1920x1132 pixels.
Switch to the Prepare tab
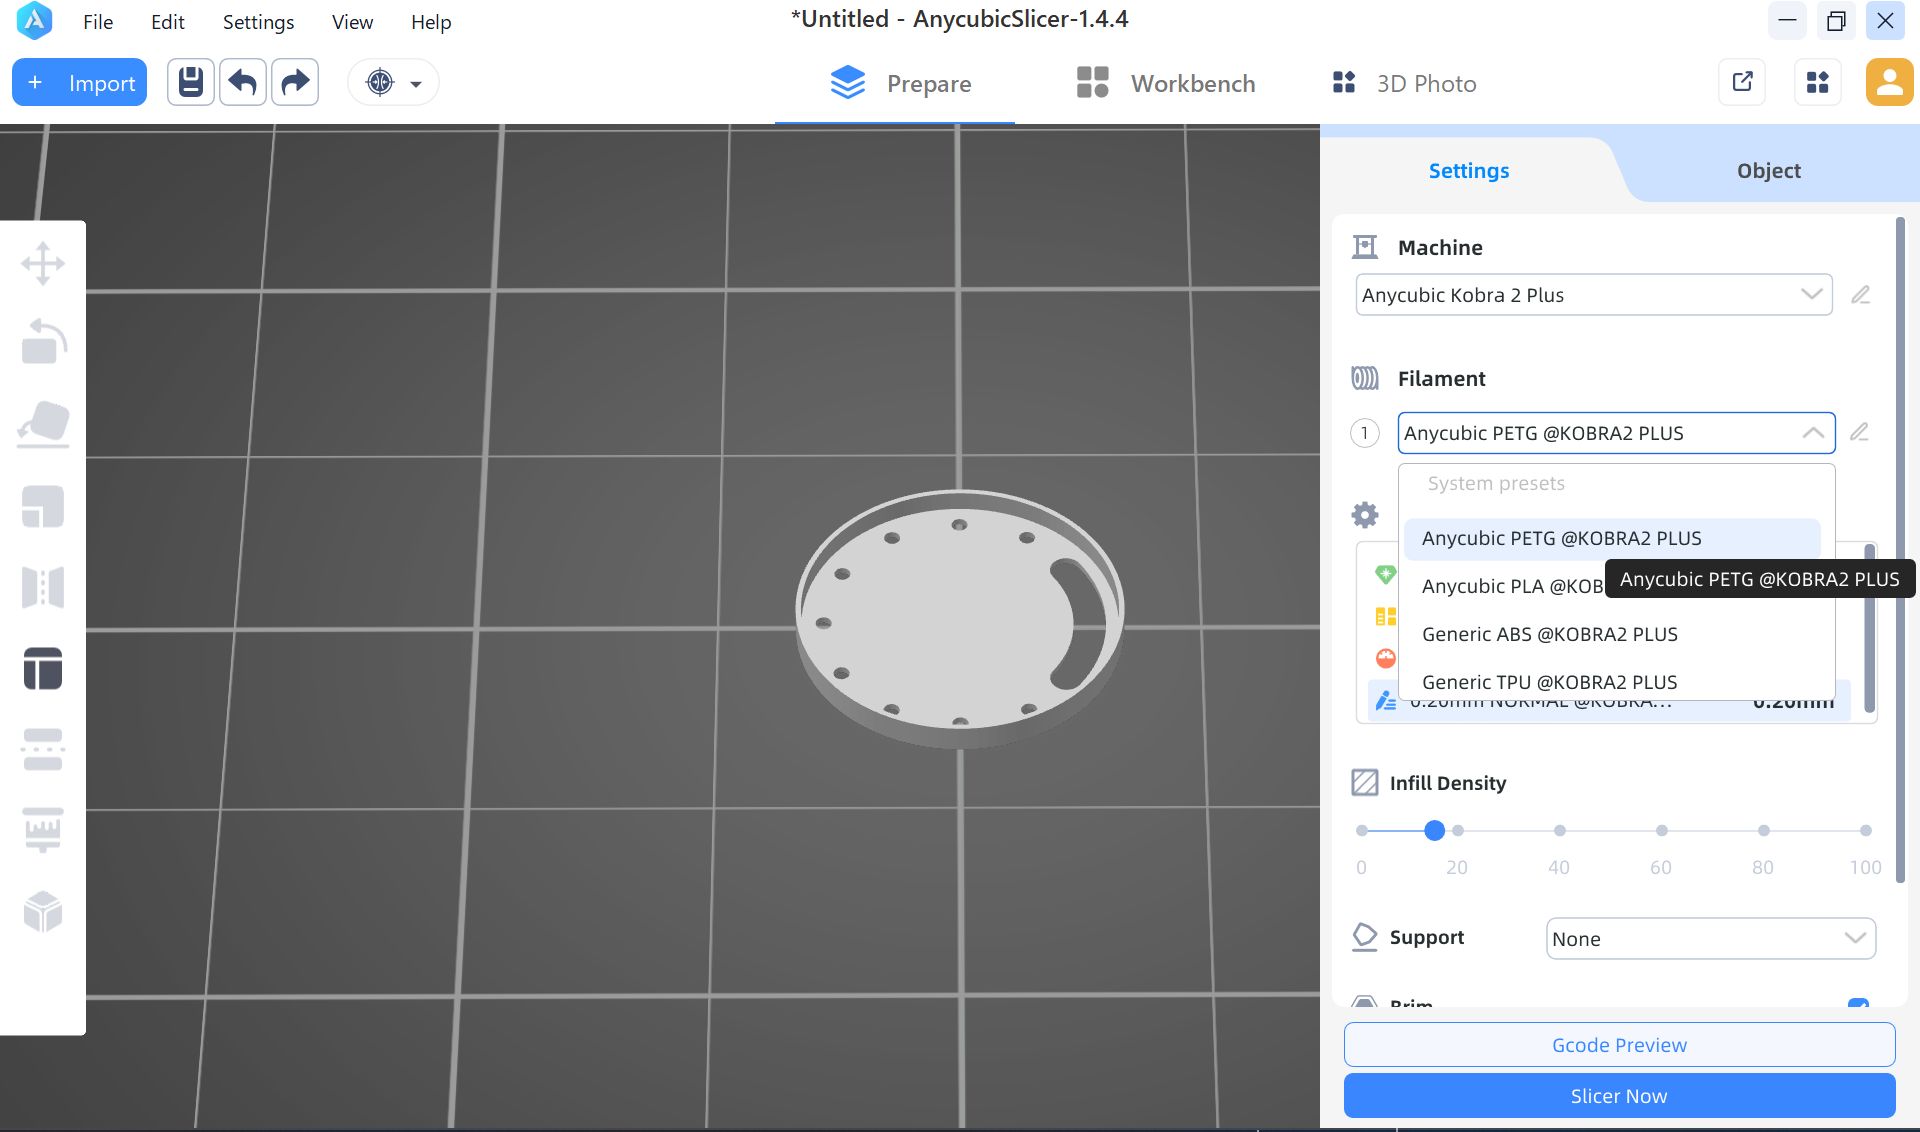click(900, 83)
